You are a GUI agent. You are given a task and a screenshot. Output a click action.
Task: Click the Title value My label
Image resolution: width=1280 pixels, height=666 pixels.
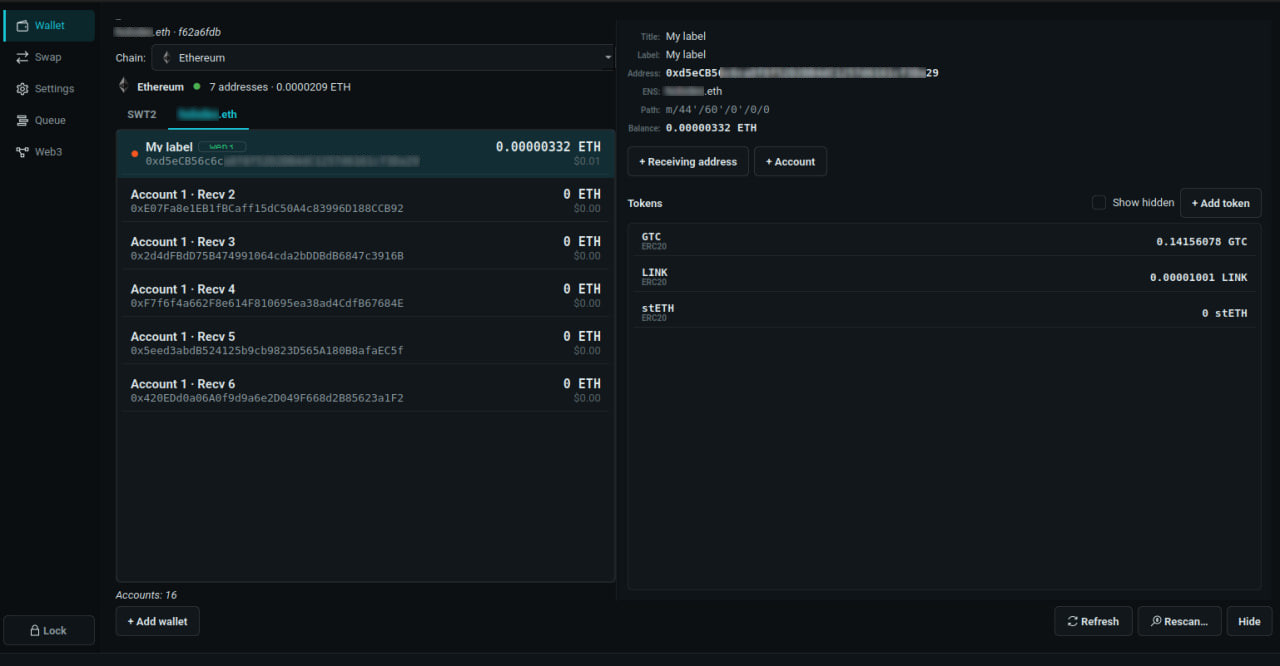tap(686, 36)
